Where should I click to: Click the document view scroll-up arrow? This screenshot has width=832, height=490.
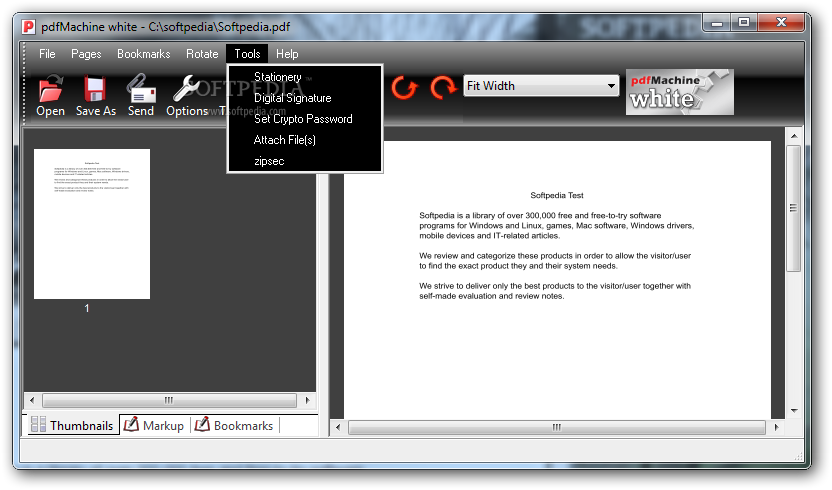(794, 136)
